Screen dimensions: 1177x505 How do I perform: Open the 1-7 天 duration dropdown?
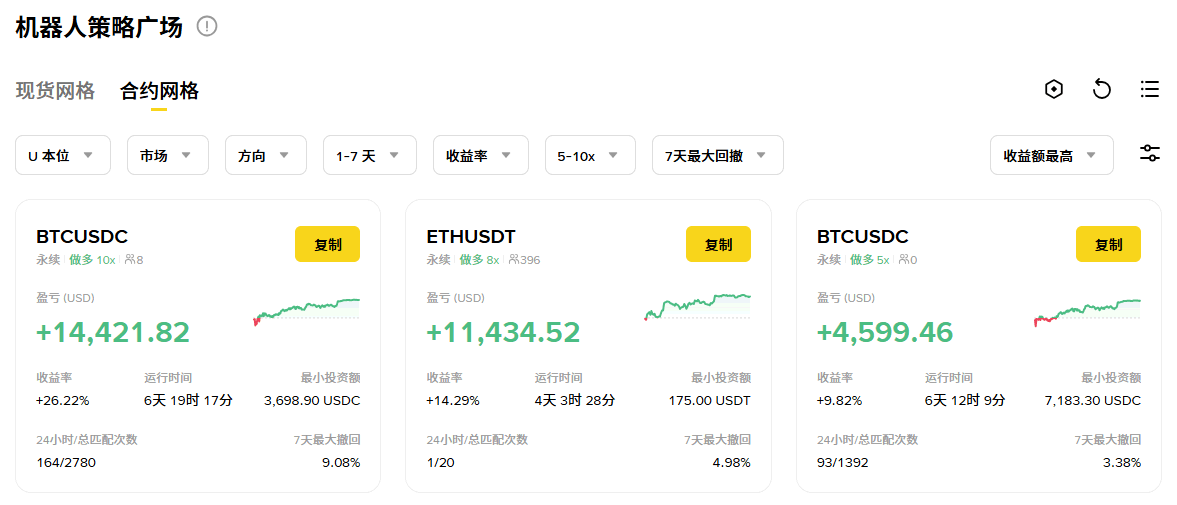[368, 155]
